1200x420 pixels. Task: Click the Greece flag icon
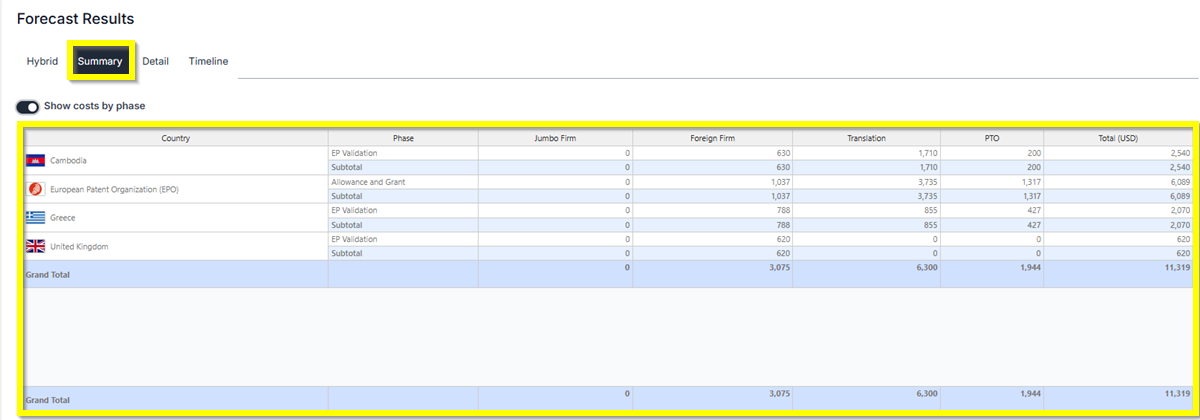[x=36, y=217]
